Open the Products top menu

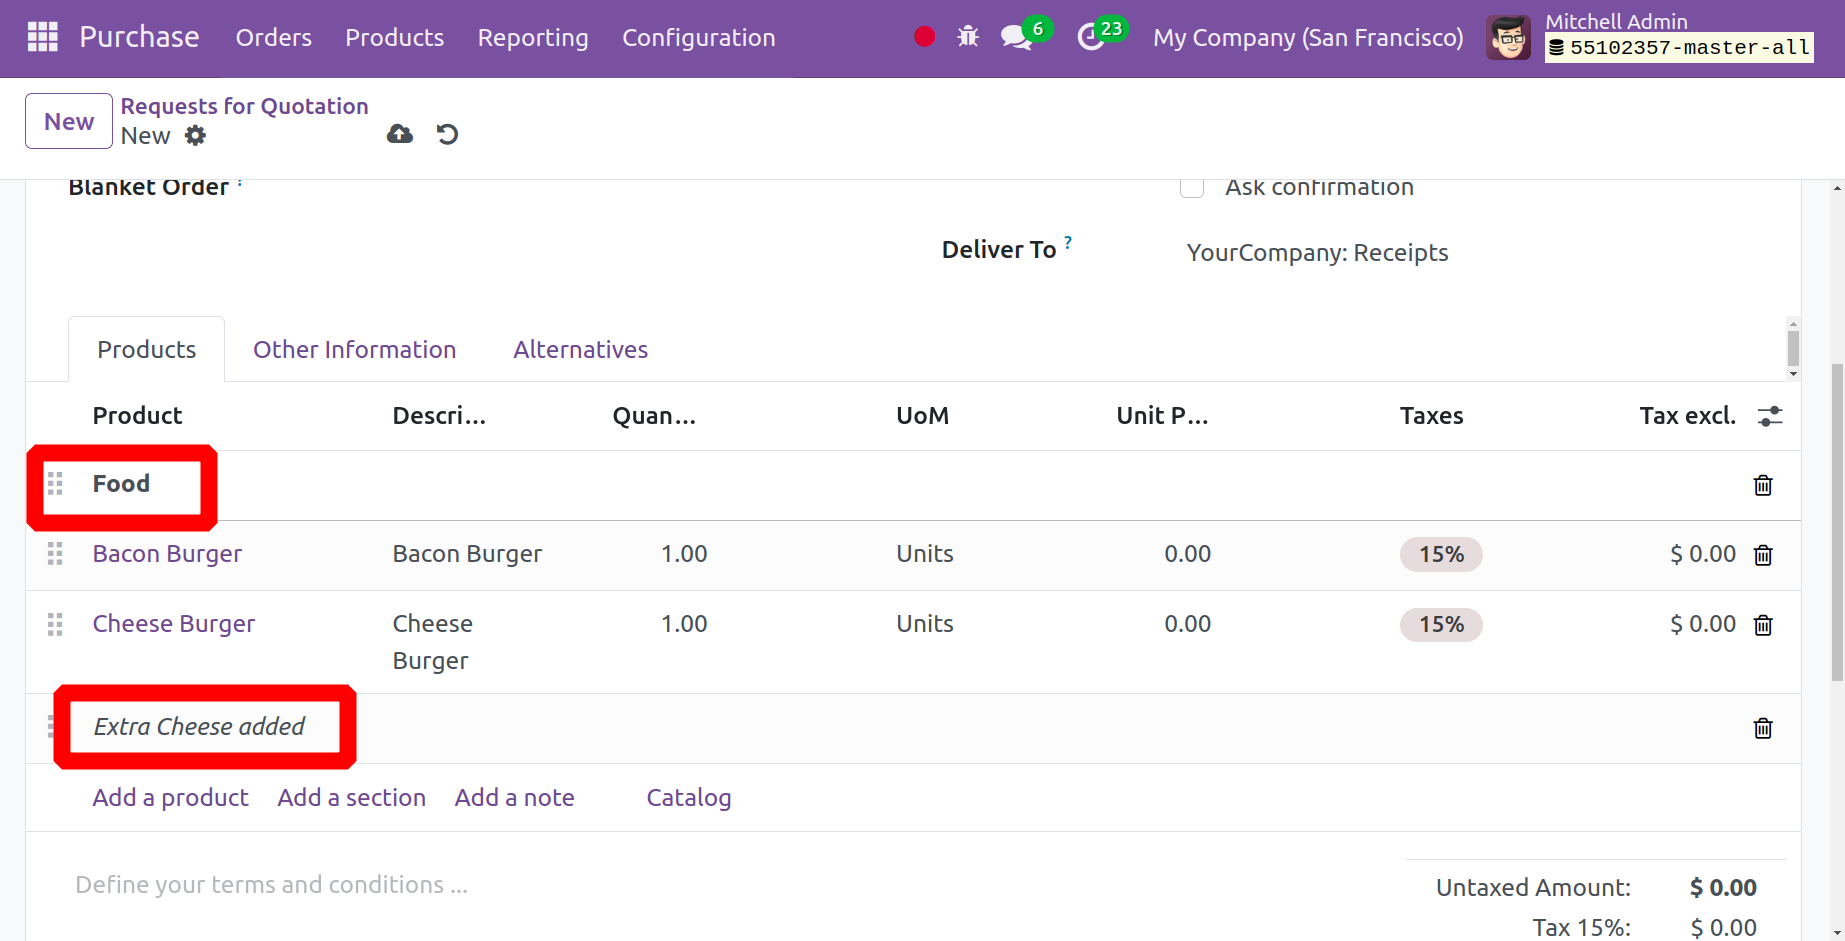coord(395,38)
